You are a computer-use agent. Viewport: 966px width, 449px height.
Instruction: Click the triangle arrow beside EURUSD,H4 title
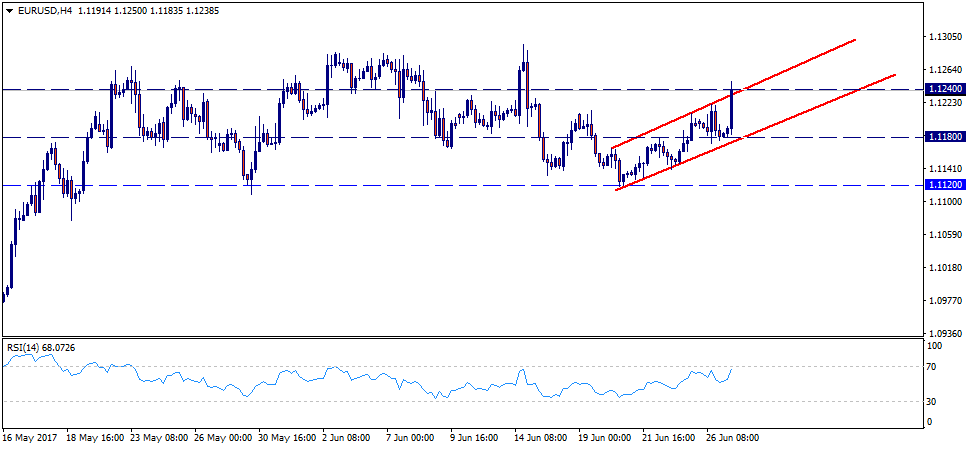coord(8,9)
